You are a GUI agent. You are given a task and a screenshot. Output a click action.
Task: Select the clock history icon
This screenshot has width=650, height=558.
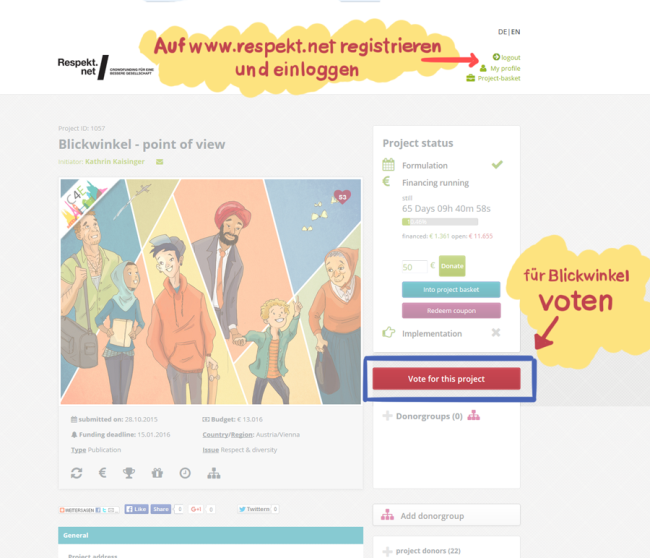185,473
